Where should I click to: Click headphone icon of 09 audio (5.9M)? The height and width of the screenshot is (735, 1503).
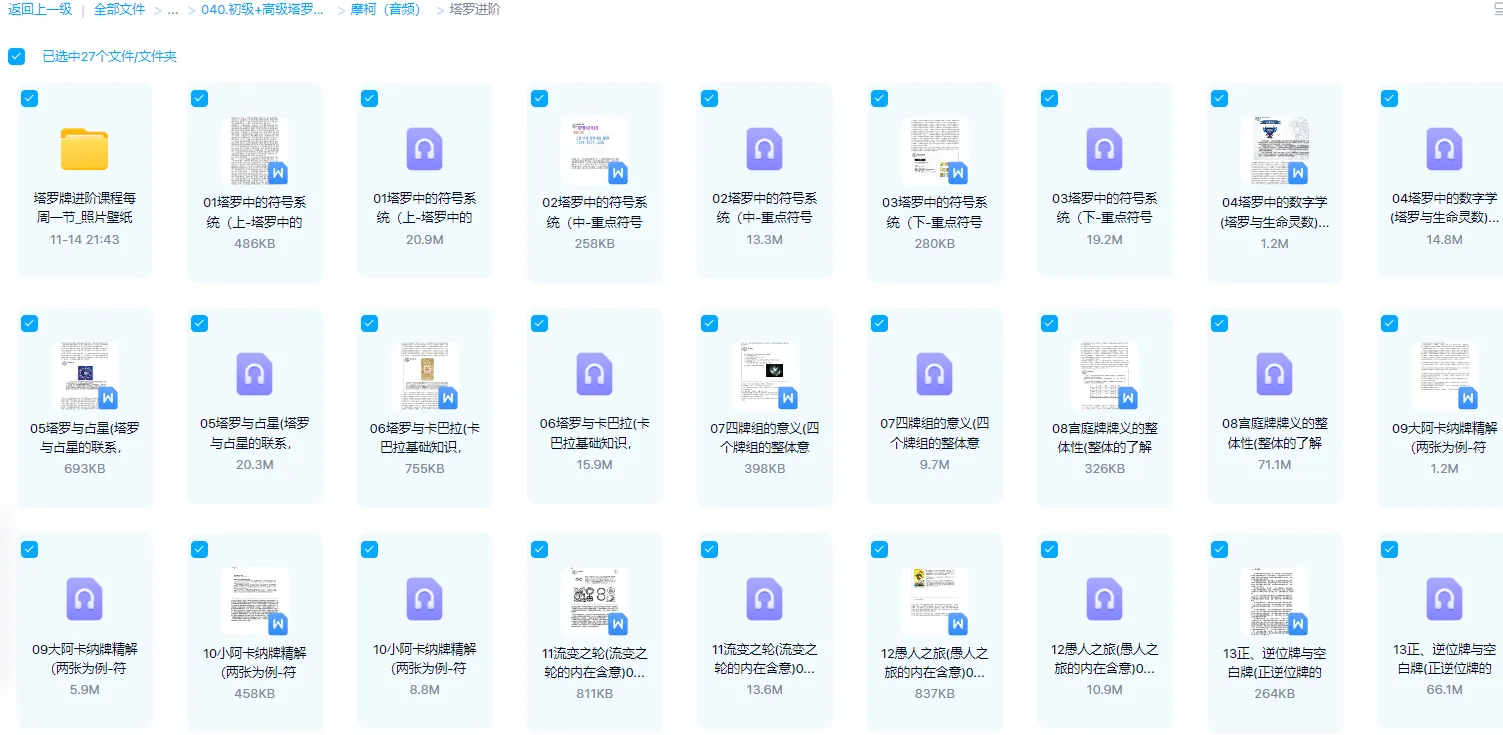pos(85,599)
